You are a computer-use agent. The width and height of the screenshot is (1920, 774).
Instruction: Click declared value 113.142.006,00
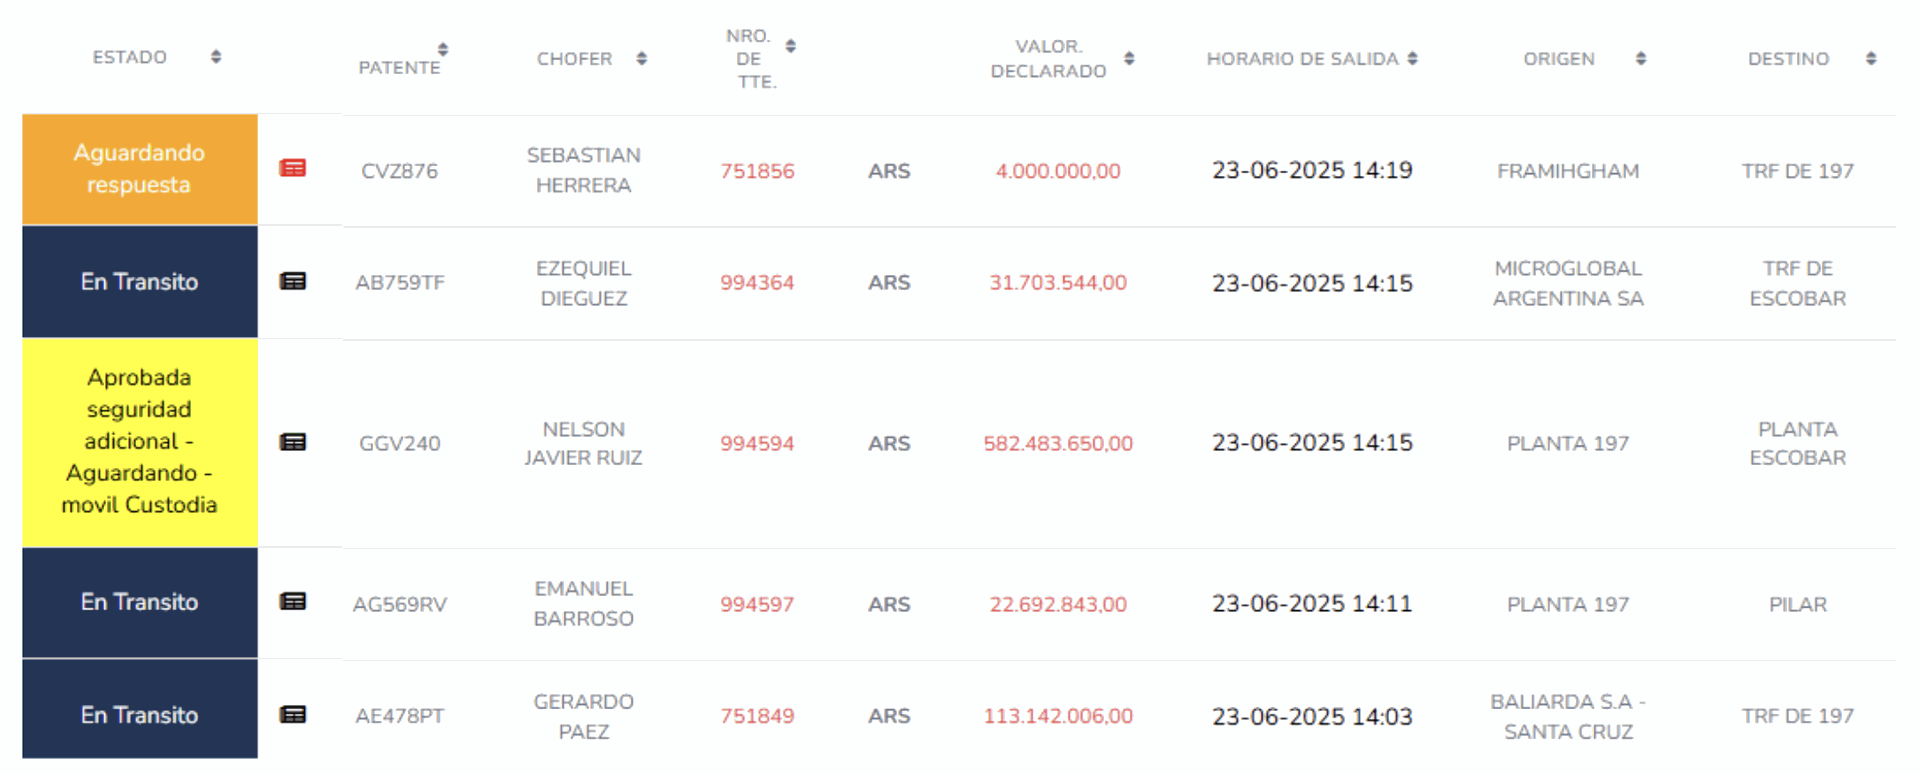point(1058,716)
